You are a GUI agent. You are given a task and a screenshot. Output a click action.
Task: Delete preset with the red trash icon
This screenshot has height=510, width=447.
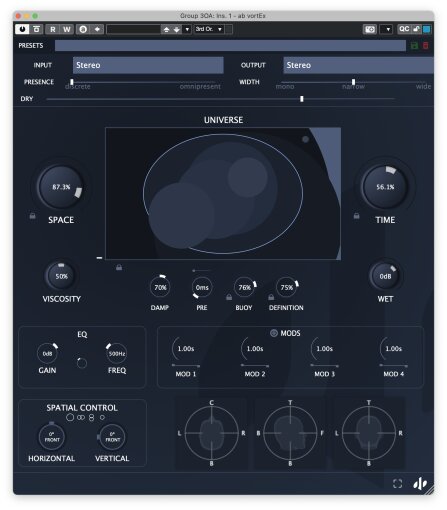point(425,46)
